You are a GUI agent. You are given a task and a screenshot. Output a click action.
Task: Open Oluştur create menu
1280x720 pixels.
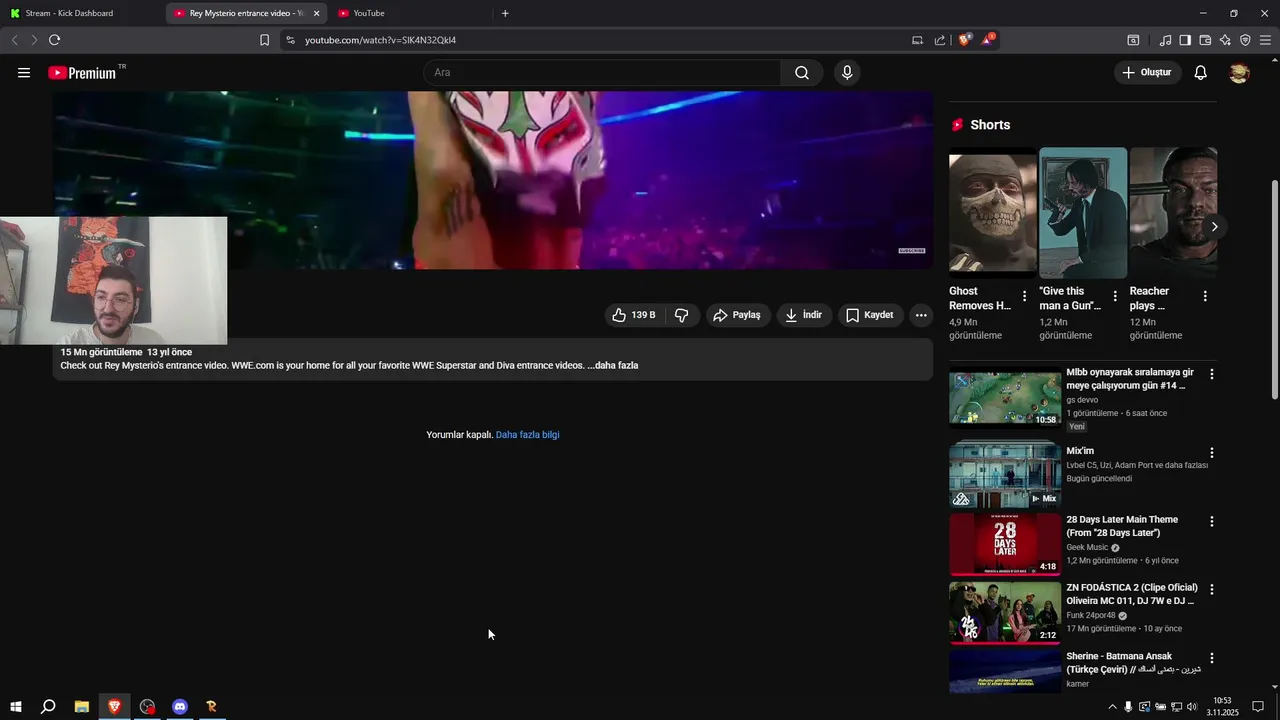1148,73
